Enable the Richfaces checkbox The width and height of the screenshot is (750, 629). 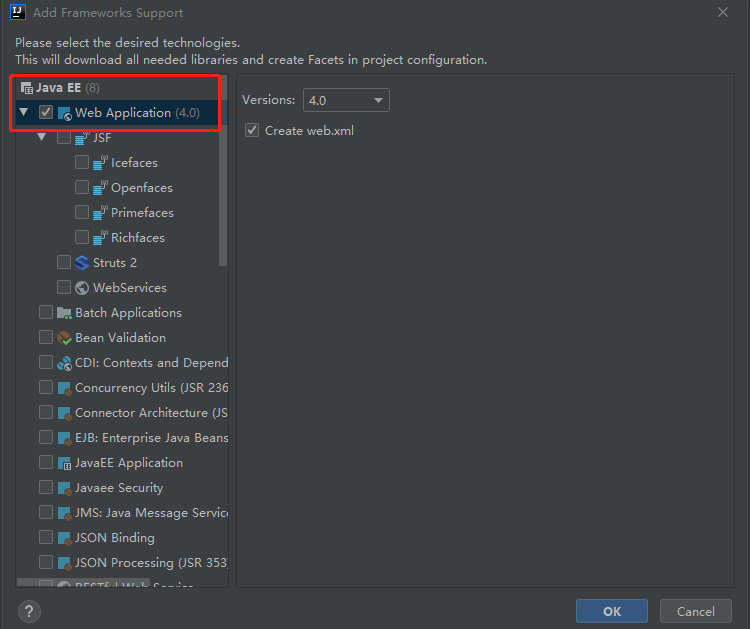[82, 237]
